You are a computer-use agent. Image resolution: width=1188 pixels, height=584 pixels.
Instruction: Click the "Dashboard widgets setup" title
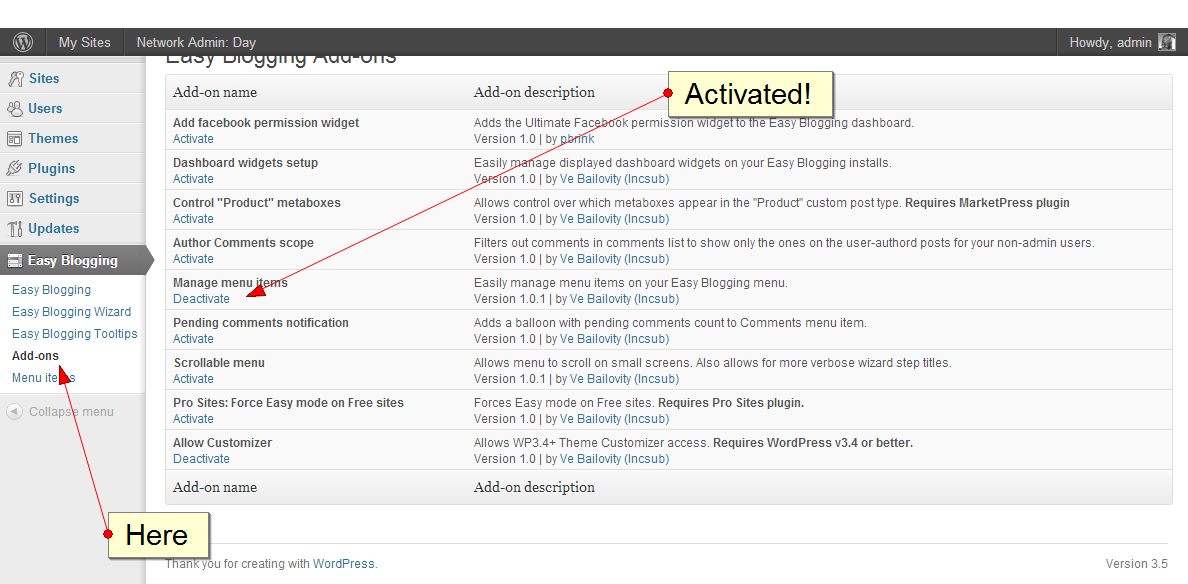pos(245,163)
